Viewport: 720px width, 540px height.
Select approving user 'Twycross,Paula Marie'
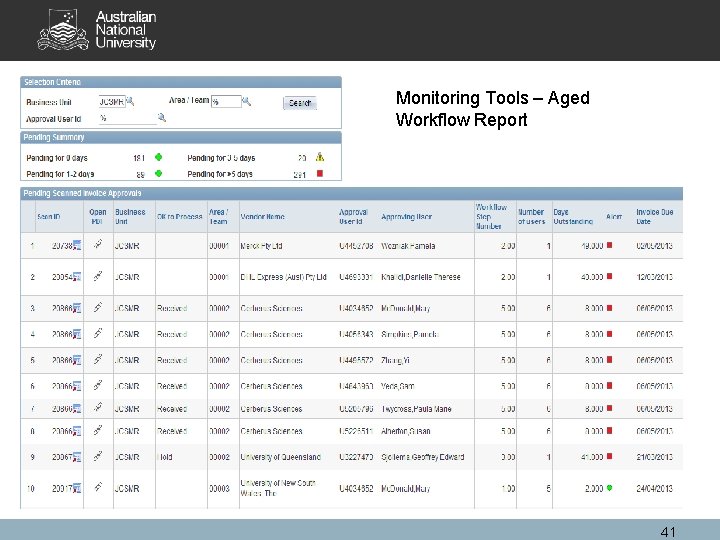pyautogui.click(x=416, y=408)
